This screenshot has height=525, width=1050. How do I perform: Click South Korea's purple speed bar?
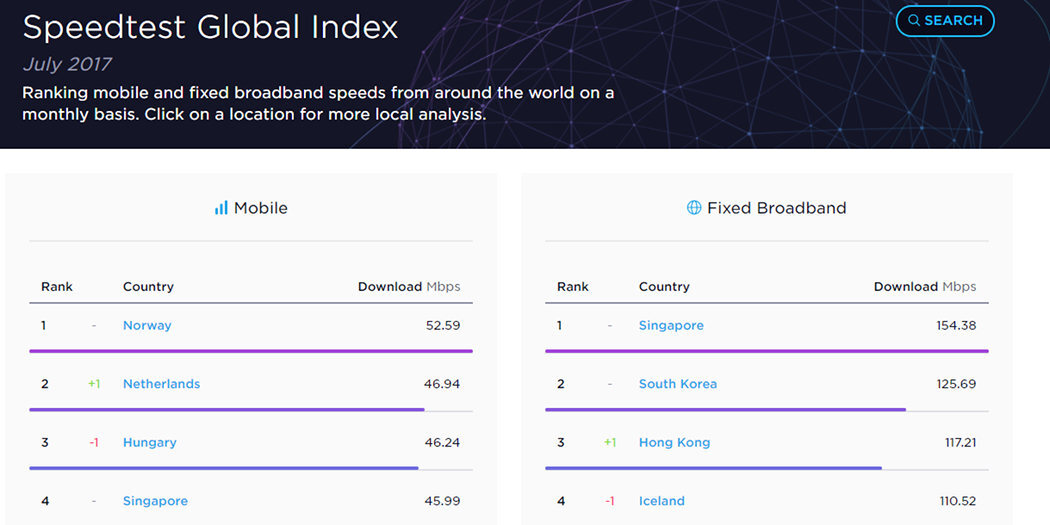click(x=725, y=409)
